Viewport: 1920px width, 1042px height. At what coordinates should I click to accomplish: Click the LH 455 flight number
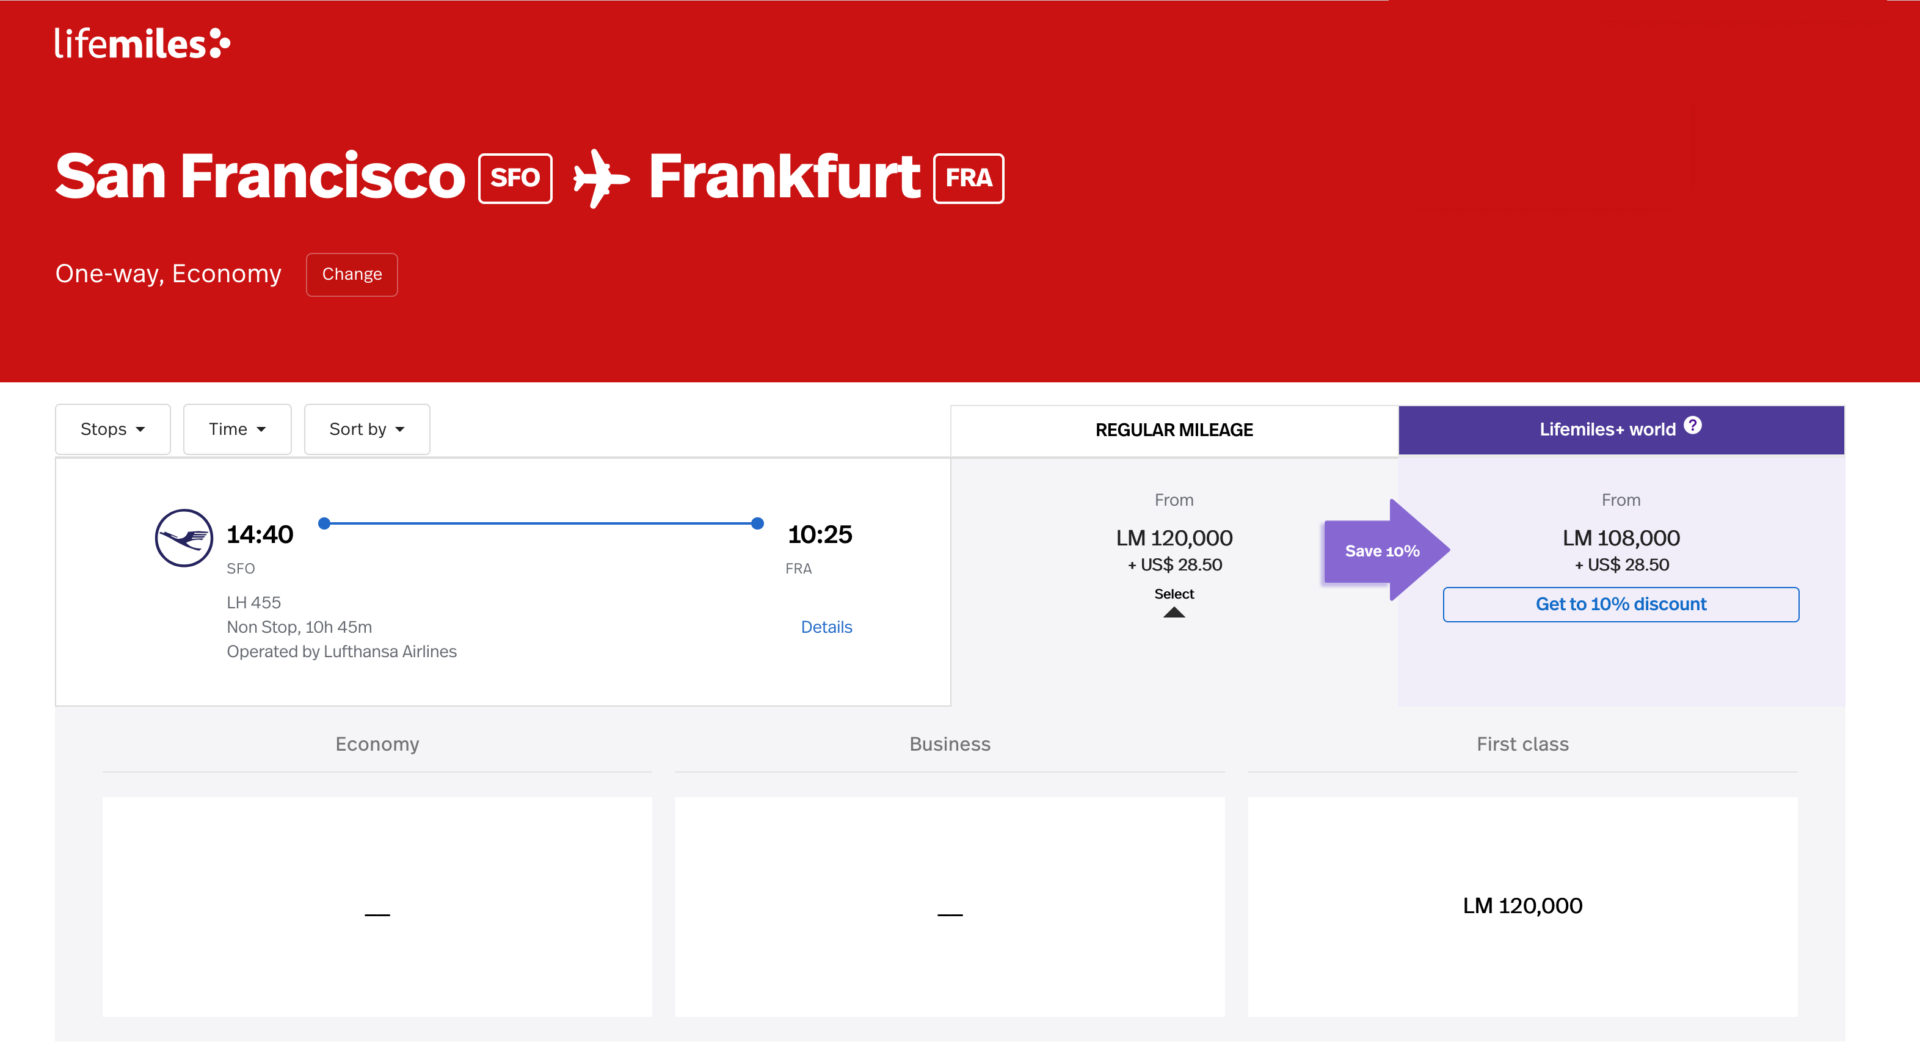pyautogui.click(x=254, y=602)
